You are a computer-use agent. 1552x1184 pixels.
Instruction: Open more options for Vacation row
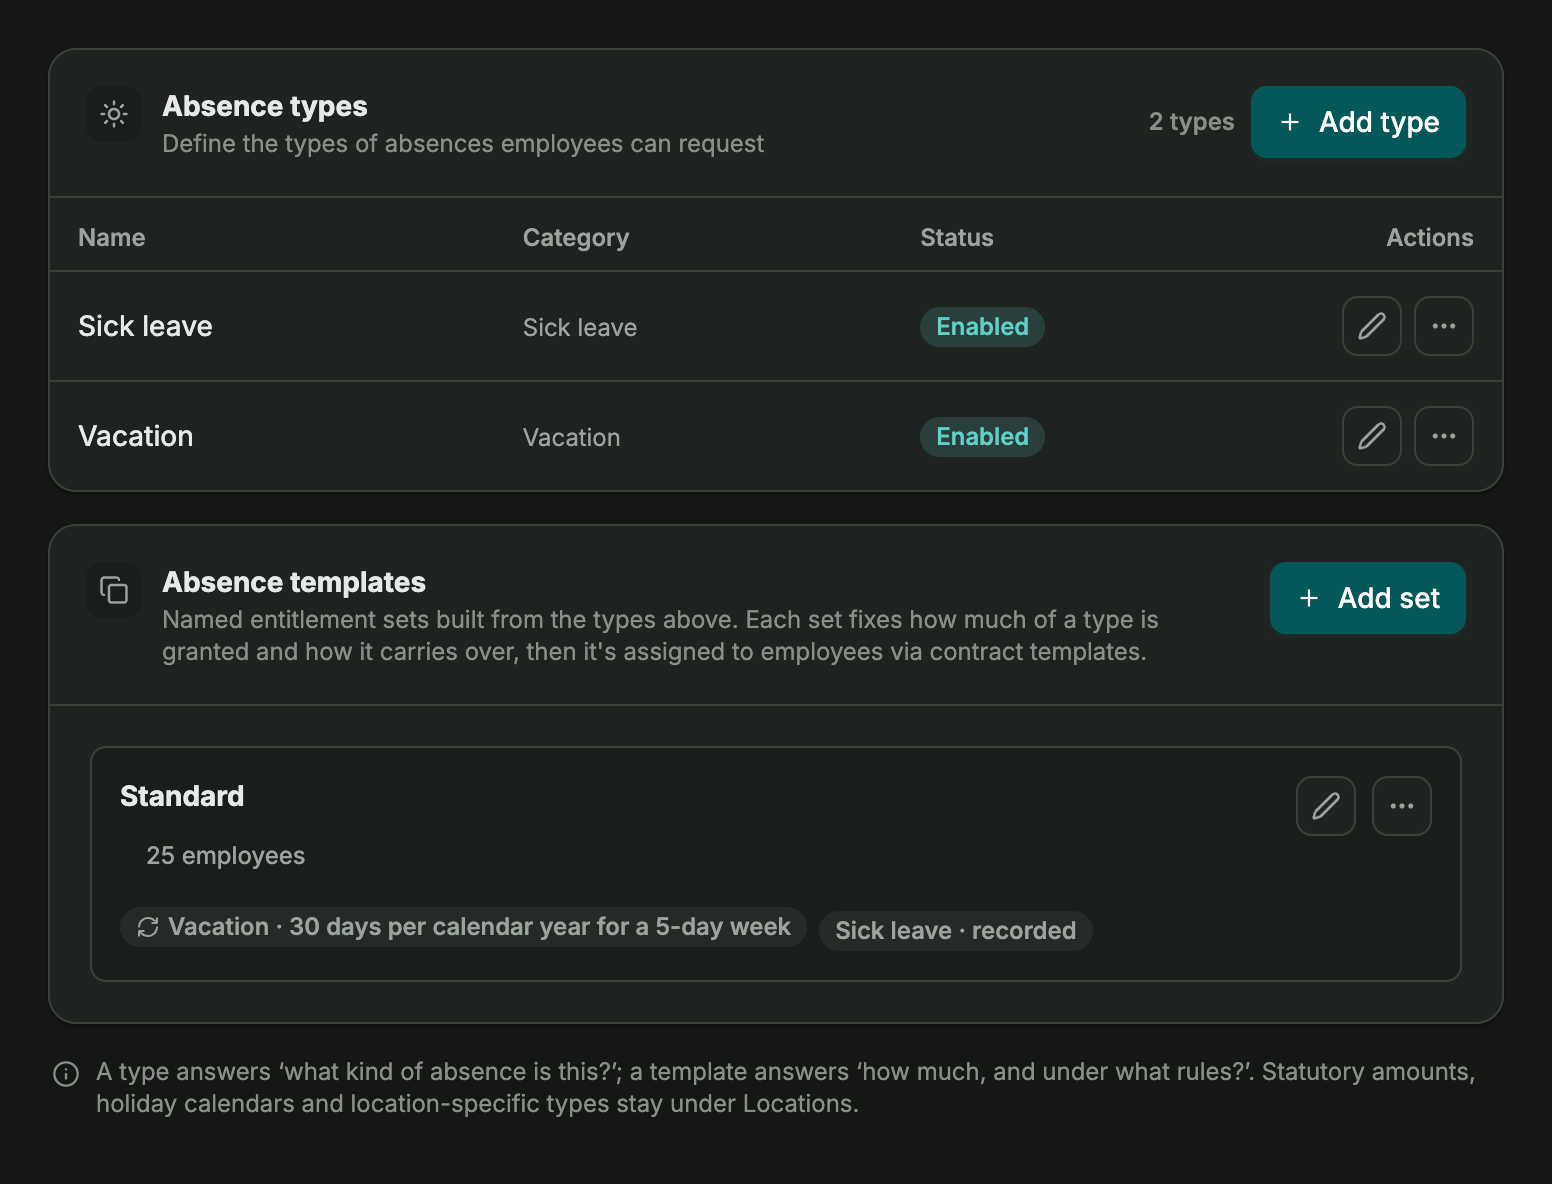(1443, 436)
